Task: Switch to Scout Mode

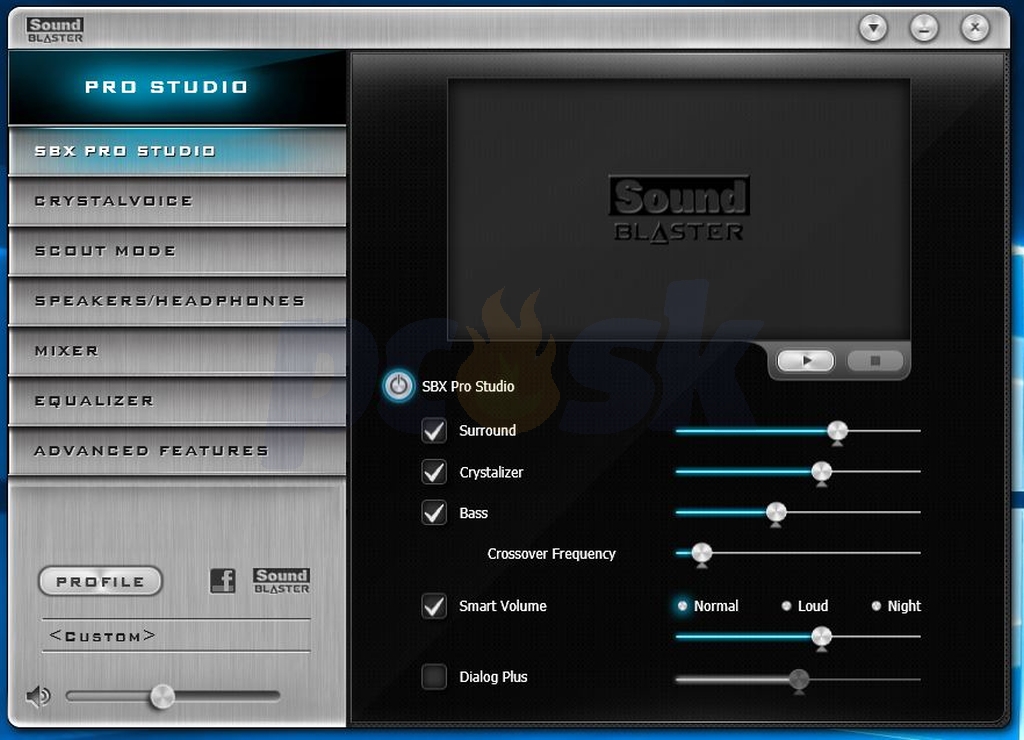Action: point(177,251)
